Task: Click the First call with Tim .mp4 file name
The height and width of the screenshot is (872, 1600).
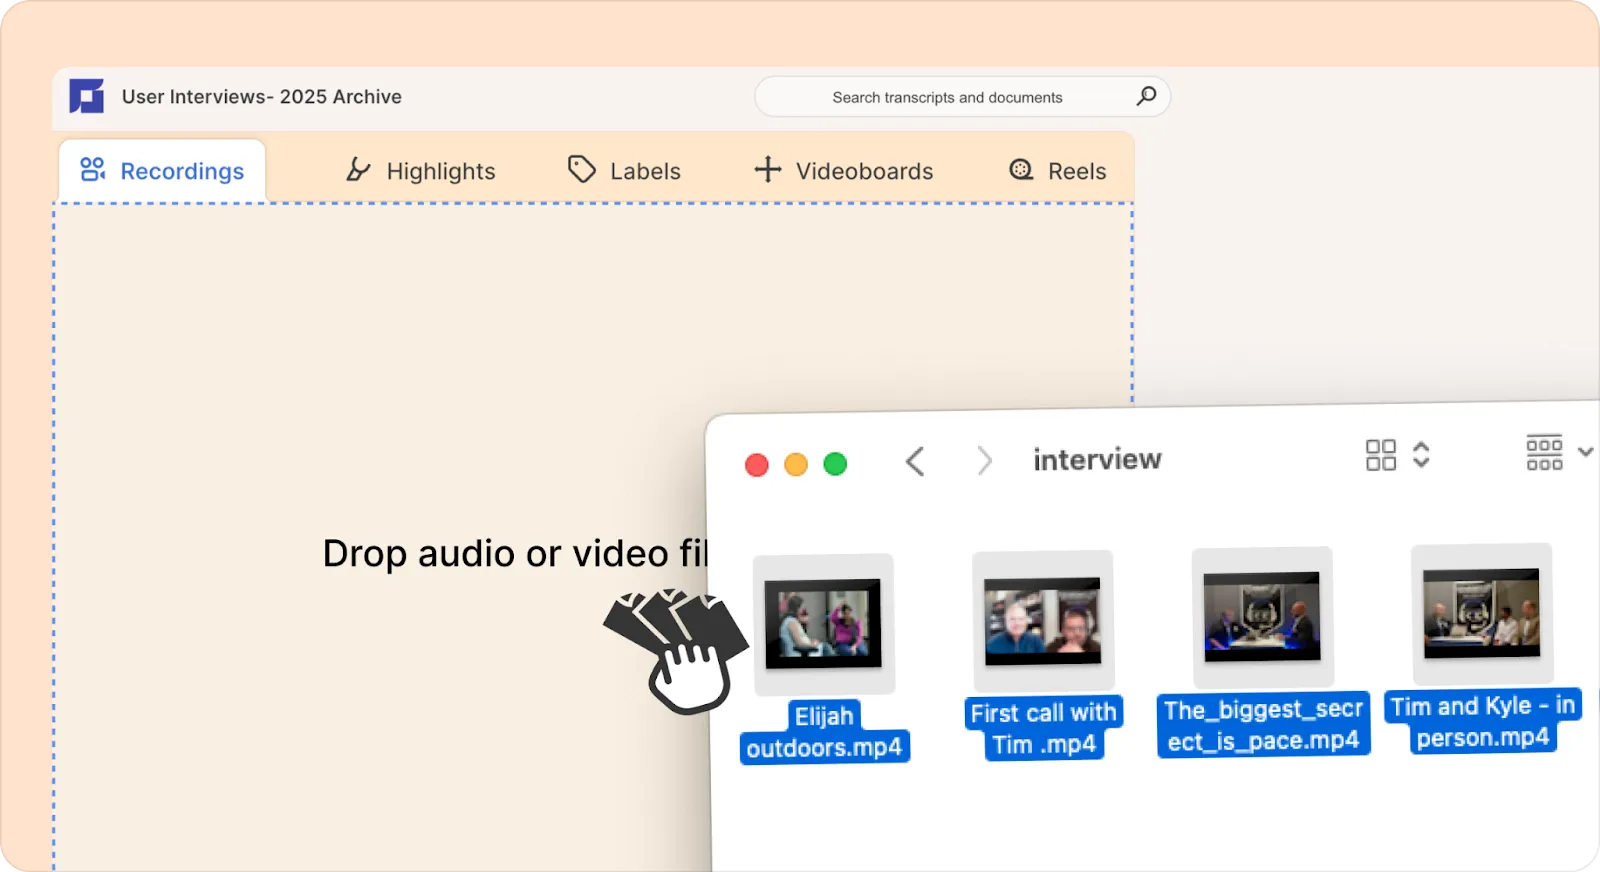Action: tap(1044, 728)
